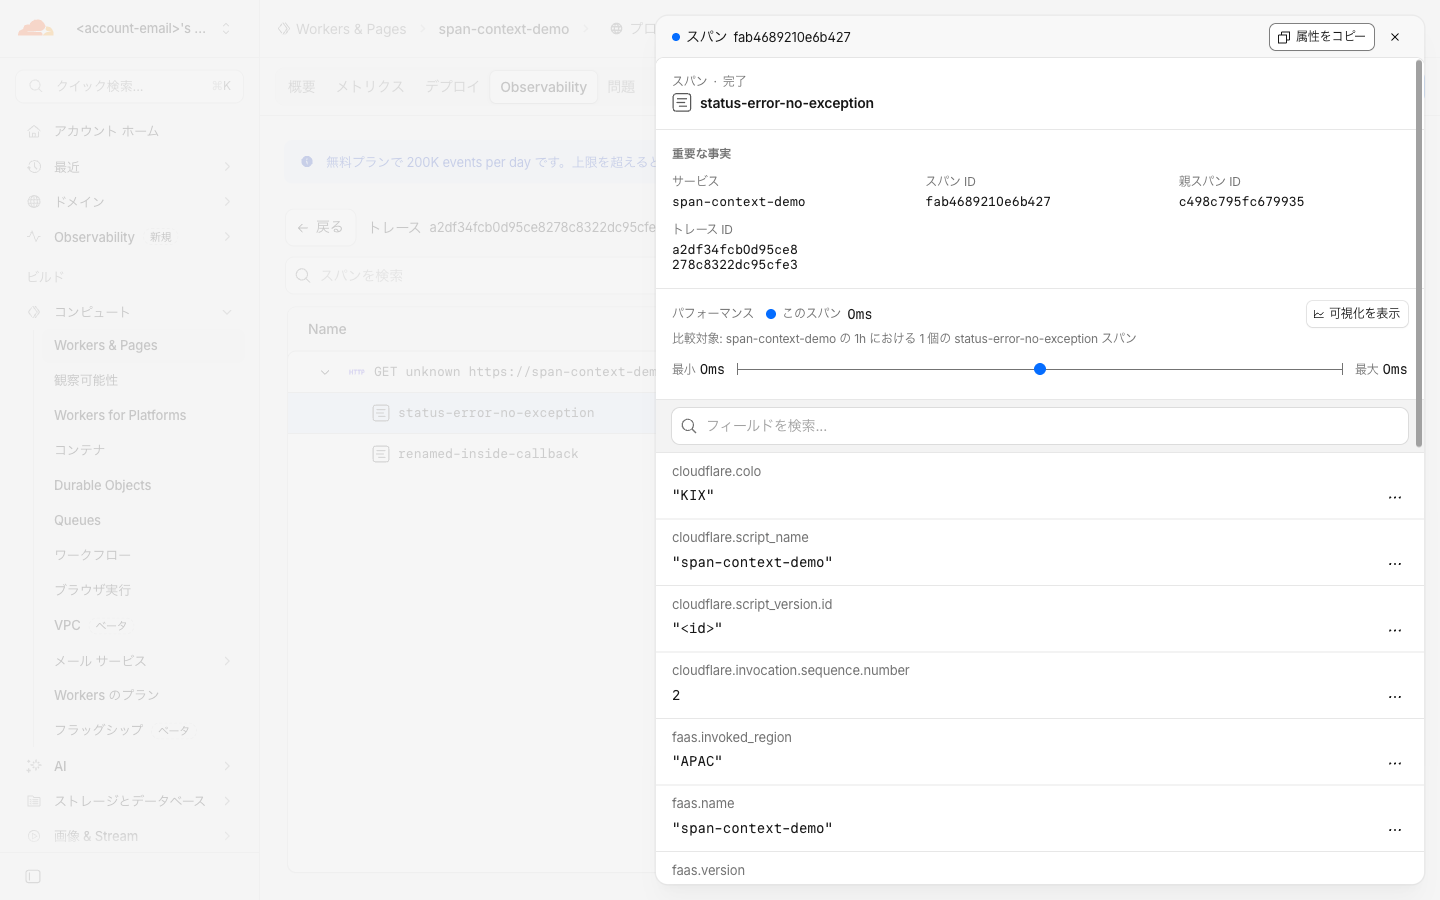The height and width of the screenshot is (900, 1440).
Task: Collapse the コンピュート sidebar section
Action: (x=130, y=312)
